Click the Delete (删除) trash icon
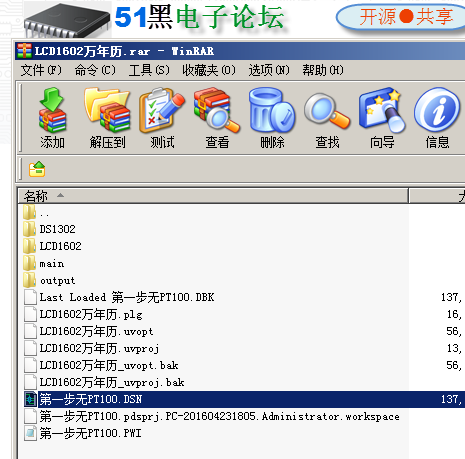The image size is (465, 459). (272, 110)
